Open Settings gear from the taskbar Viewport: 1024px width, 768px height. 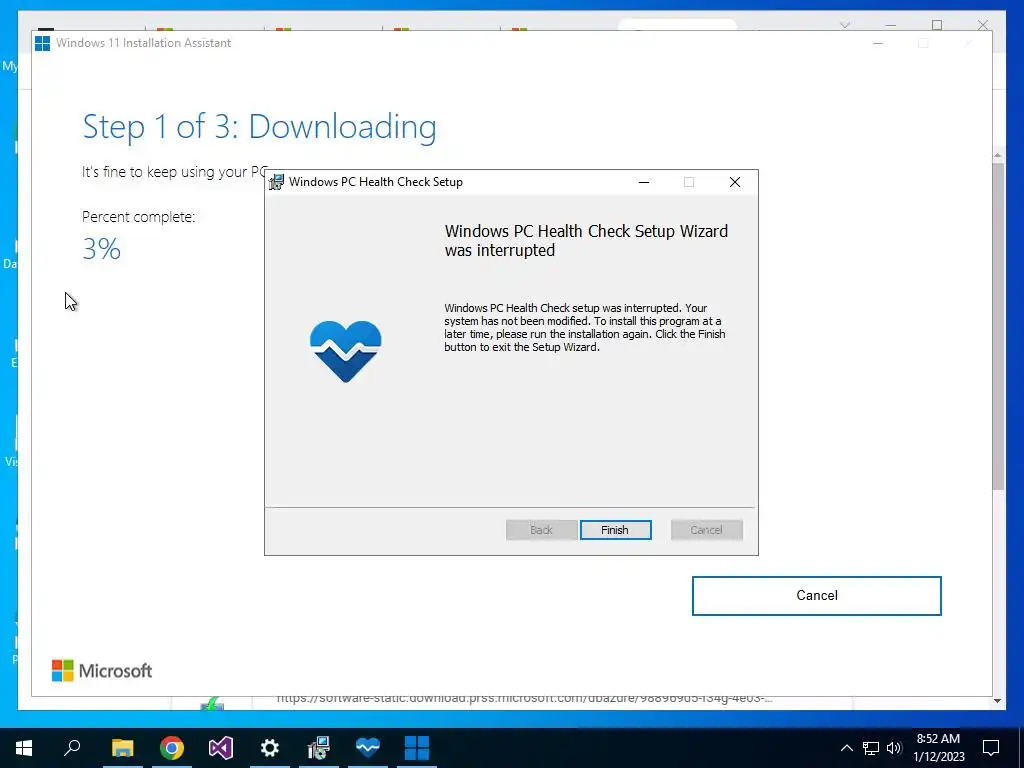point(270,748)
